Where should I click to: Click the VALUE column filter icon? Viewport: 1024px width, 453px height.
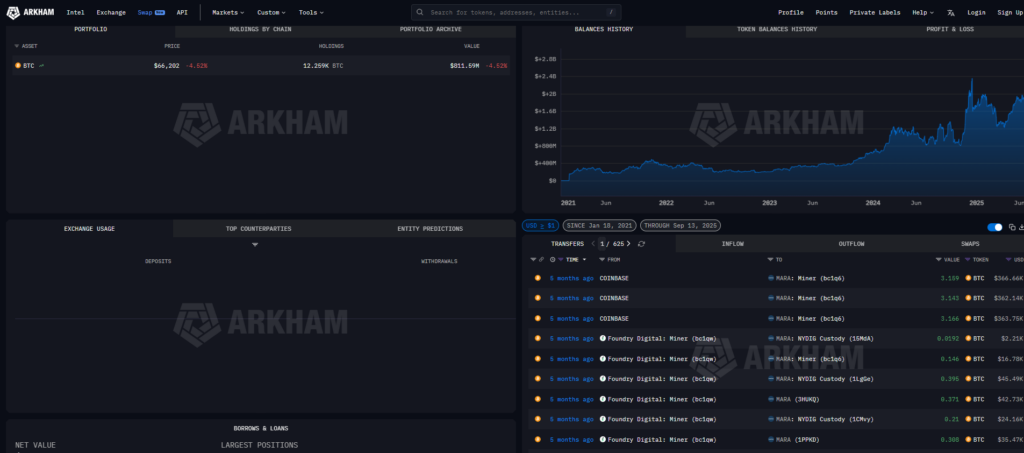pos(938,259)
